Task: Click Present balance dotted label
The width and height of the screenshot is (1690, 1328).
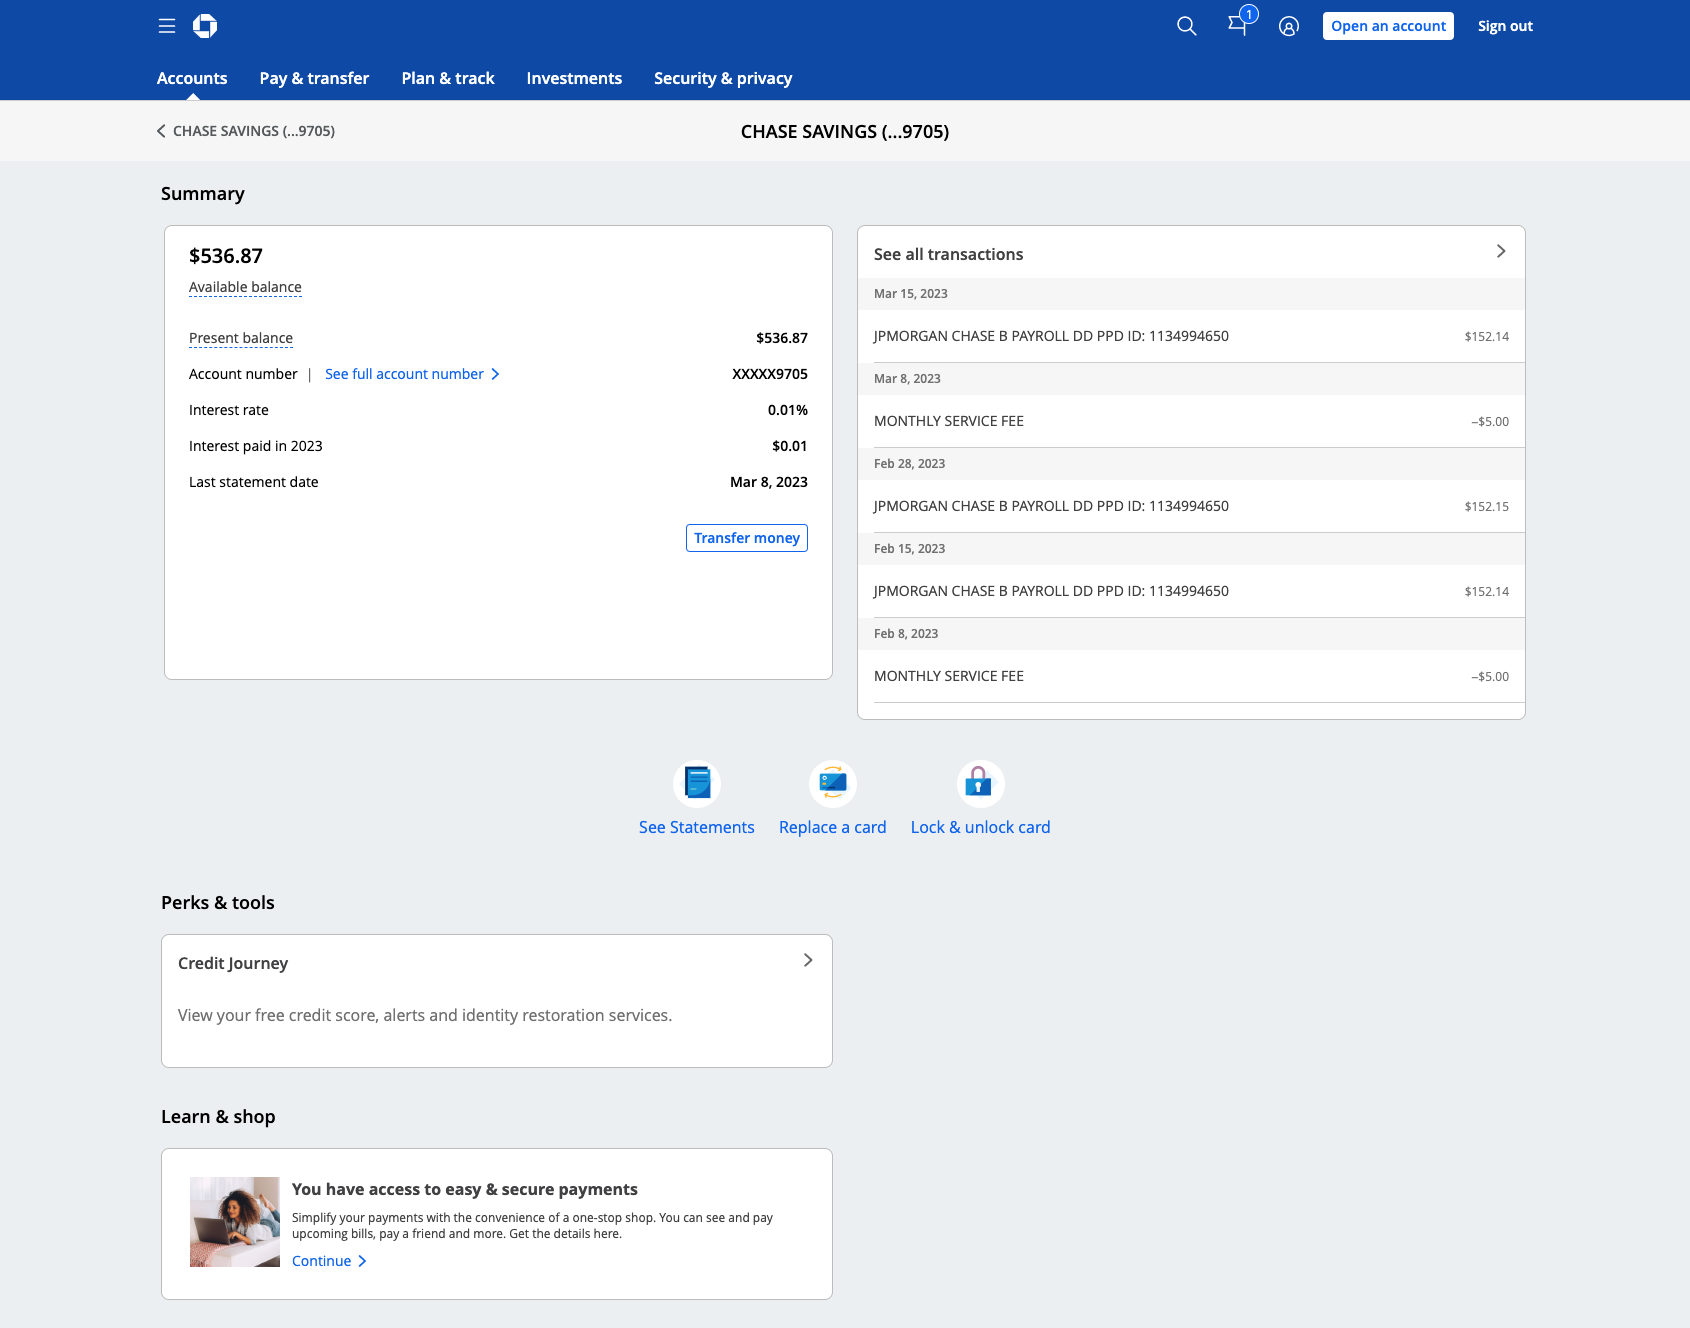Action: point(241,338)
